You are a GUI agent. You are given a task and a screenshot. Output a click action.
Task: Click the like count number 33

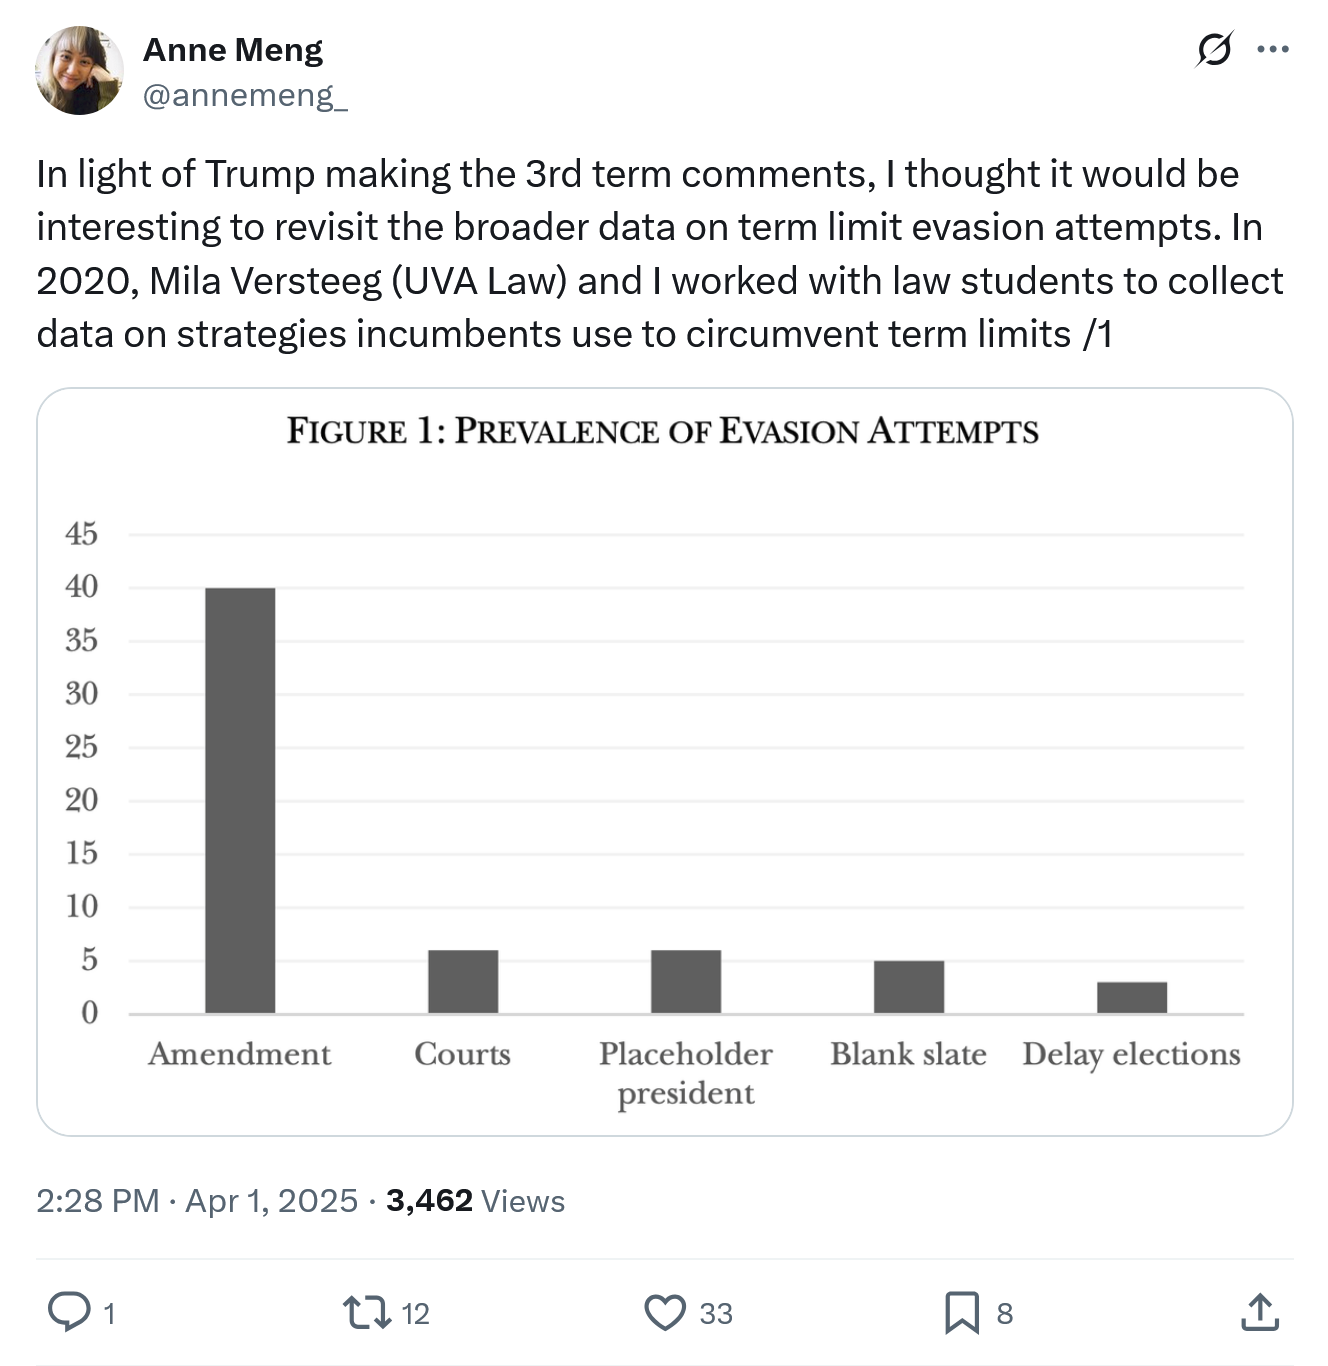[x=716, y=1313]
